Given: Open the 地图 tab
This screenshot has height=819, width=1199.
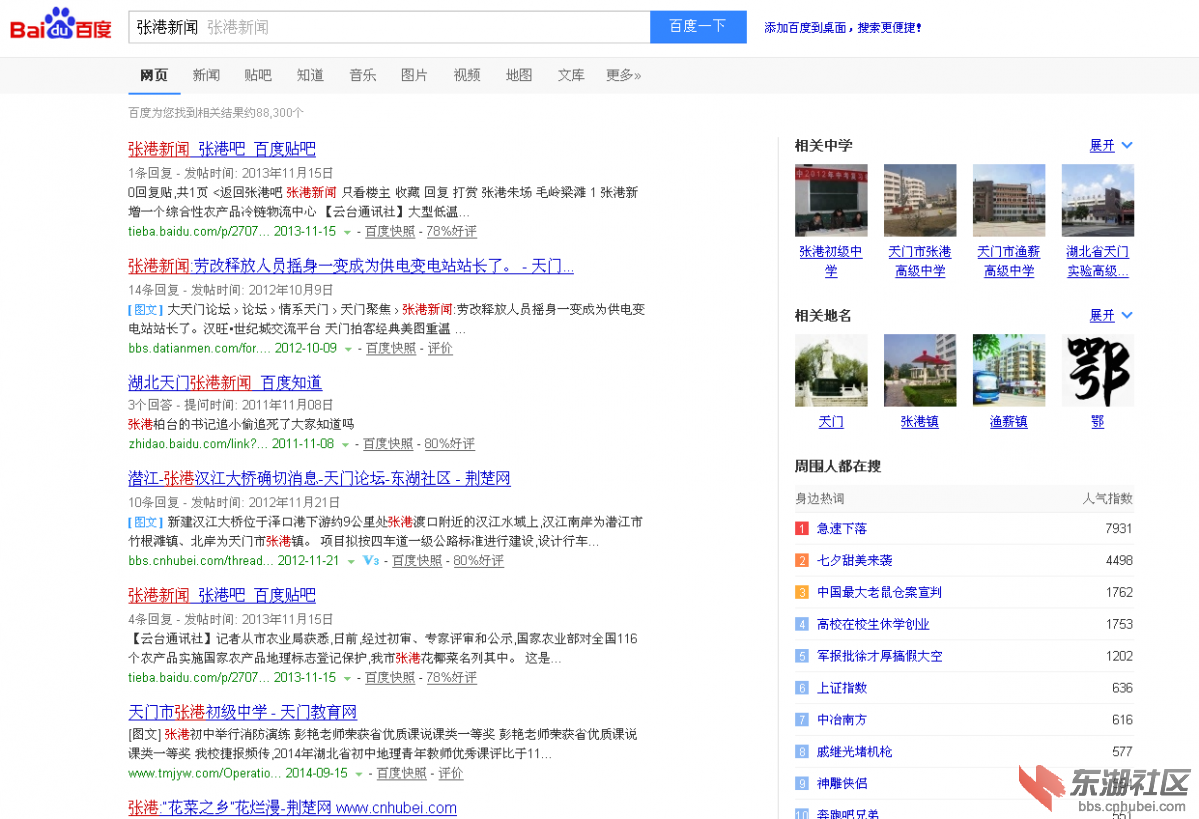Looking at the screenshot, I should click(518, 75).
